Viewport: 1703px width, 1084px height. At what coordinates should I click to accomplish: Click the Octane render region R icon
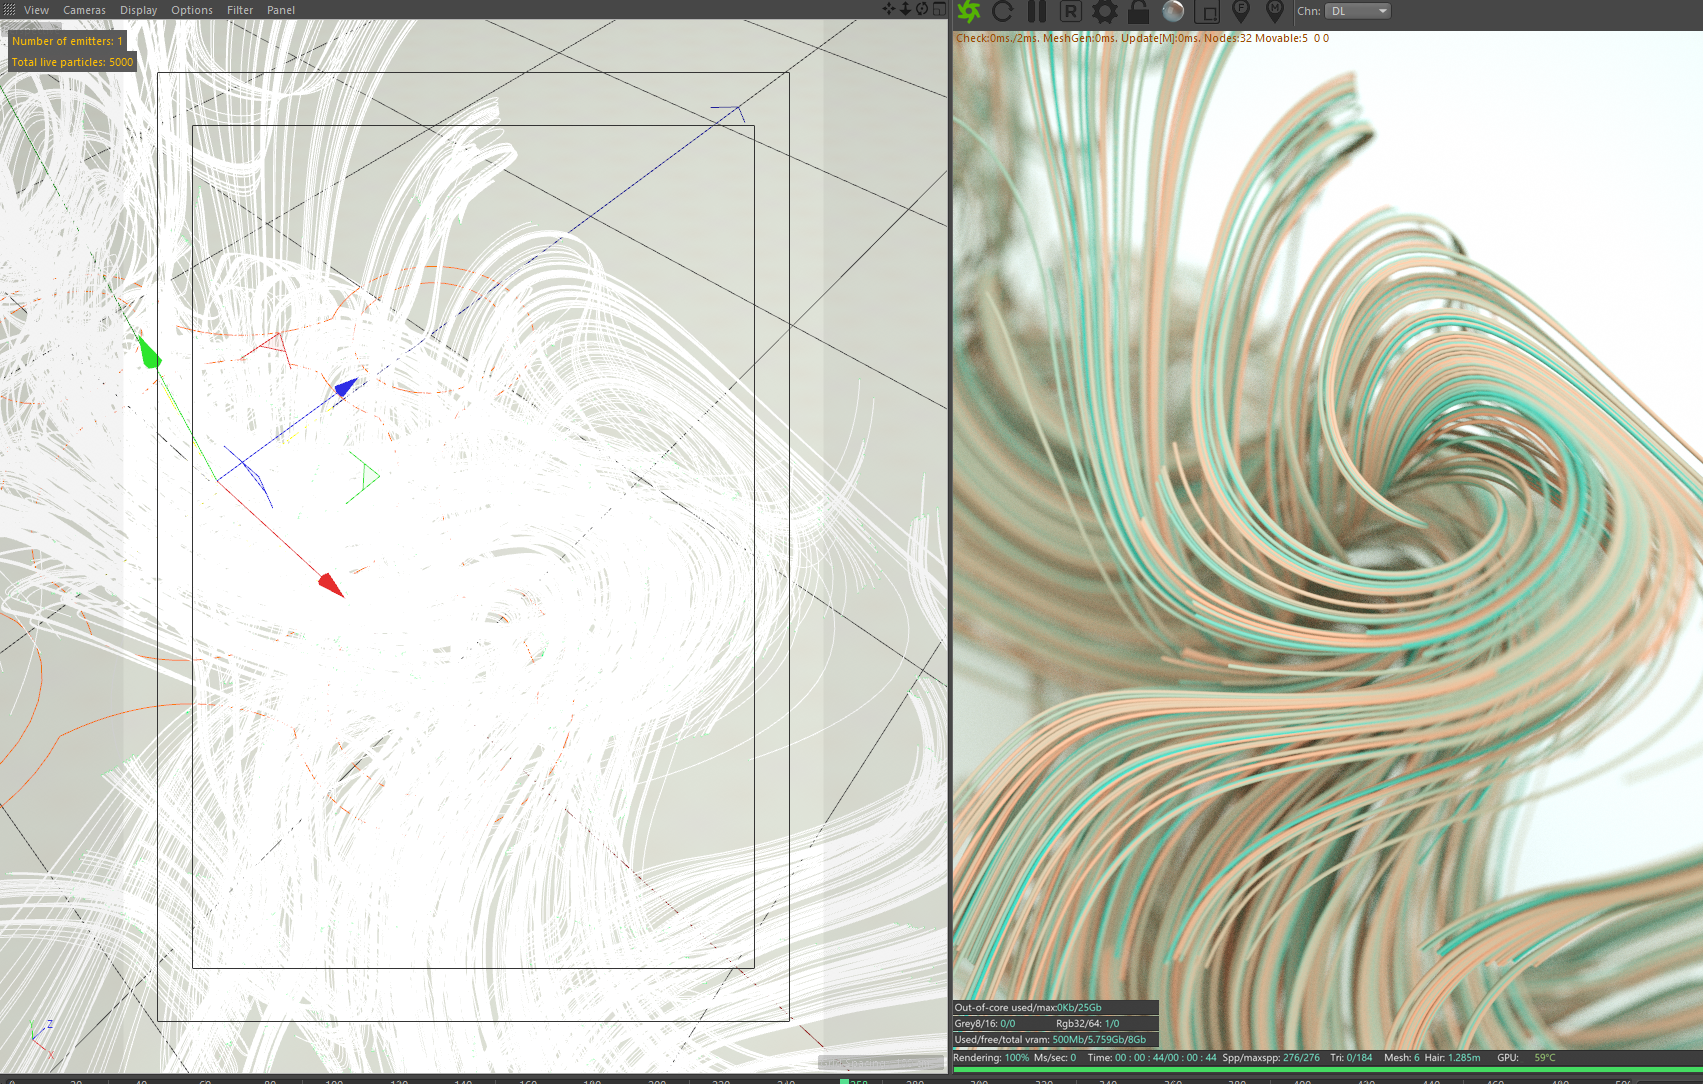[1071, 11]
